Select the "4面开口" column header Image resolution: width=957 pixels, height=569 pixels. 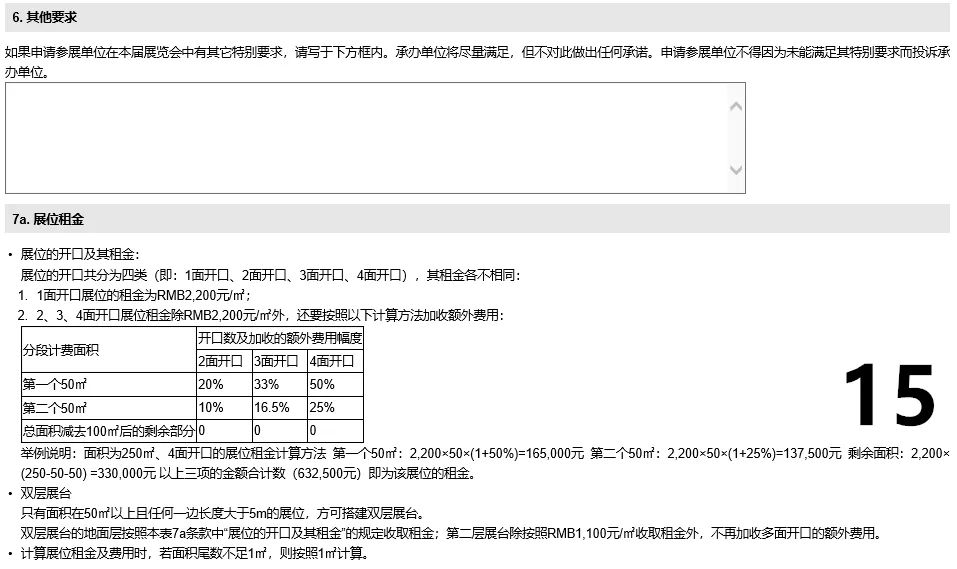point(334,361)
